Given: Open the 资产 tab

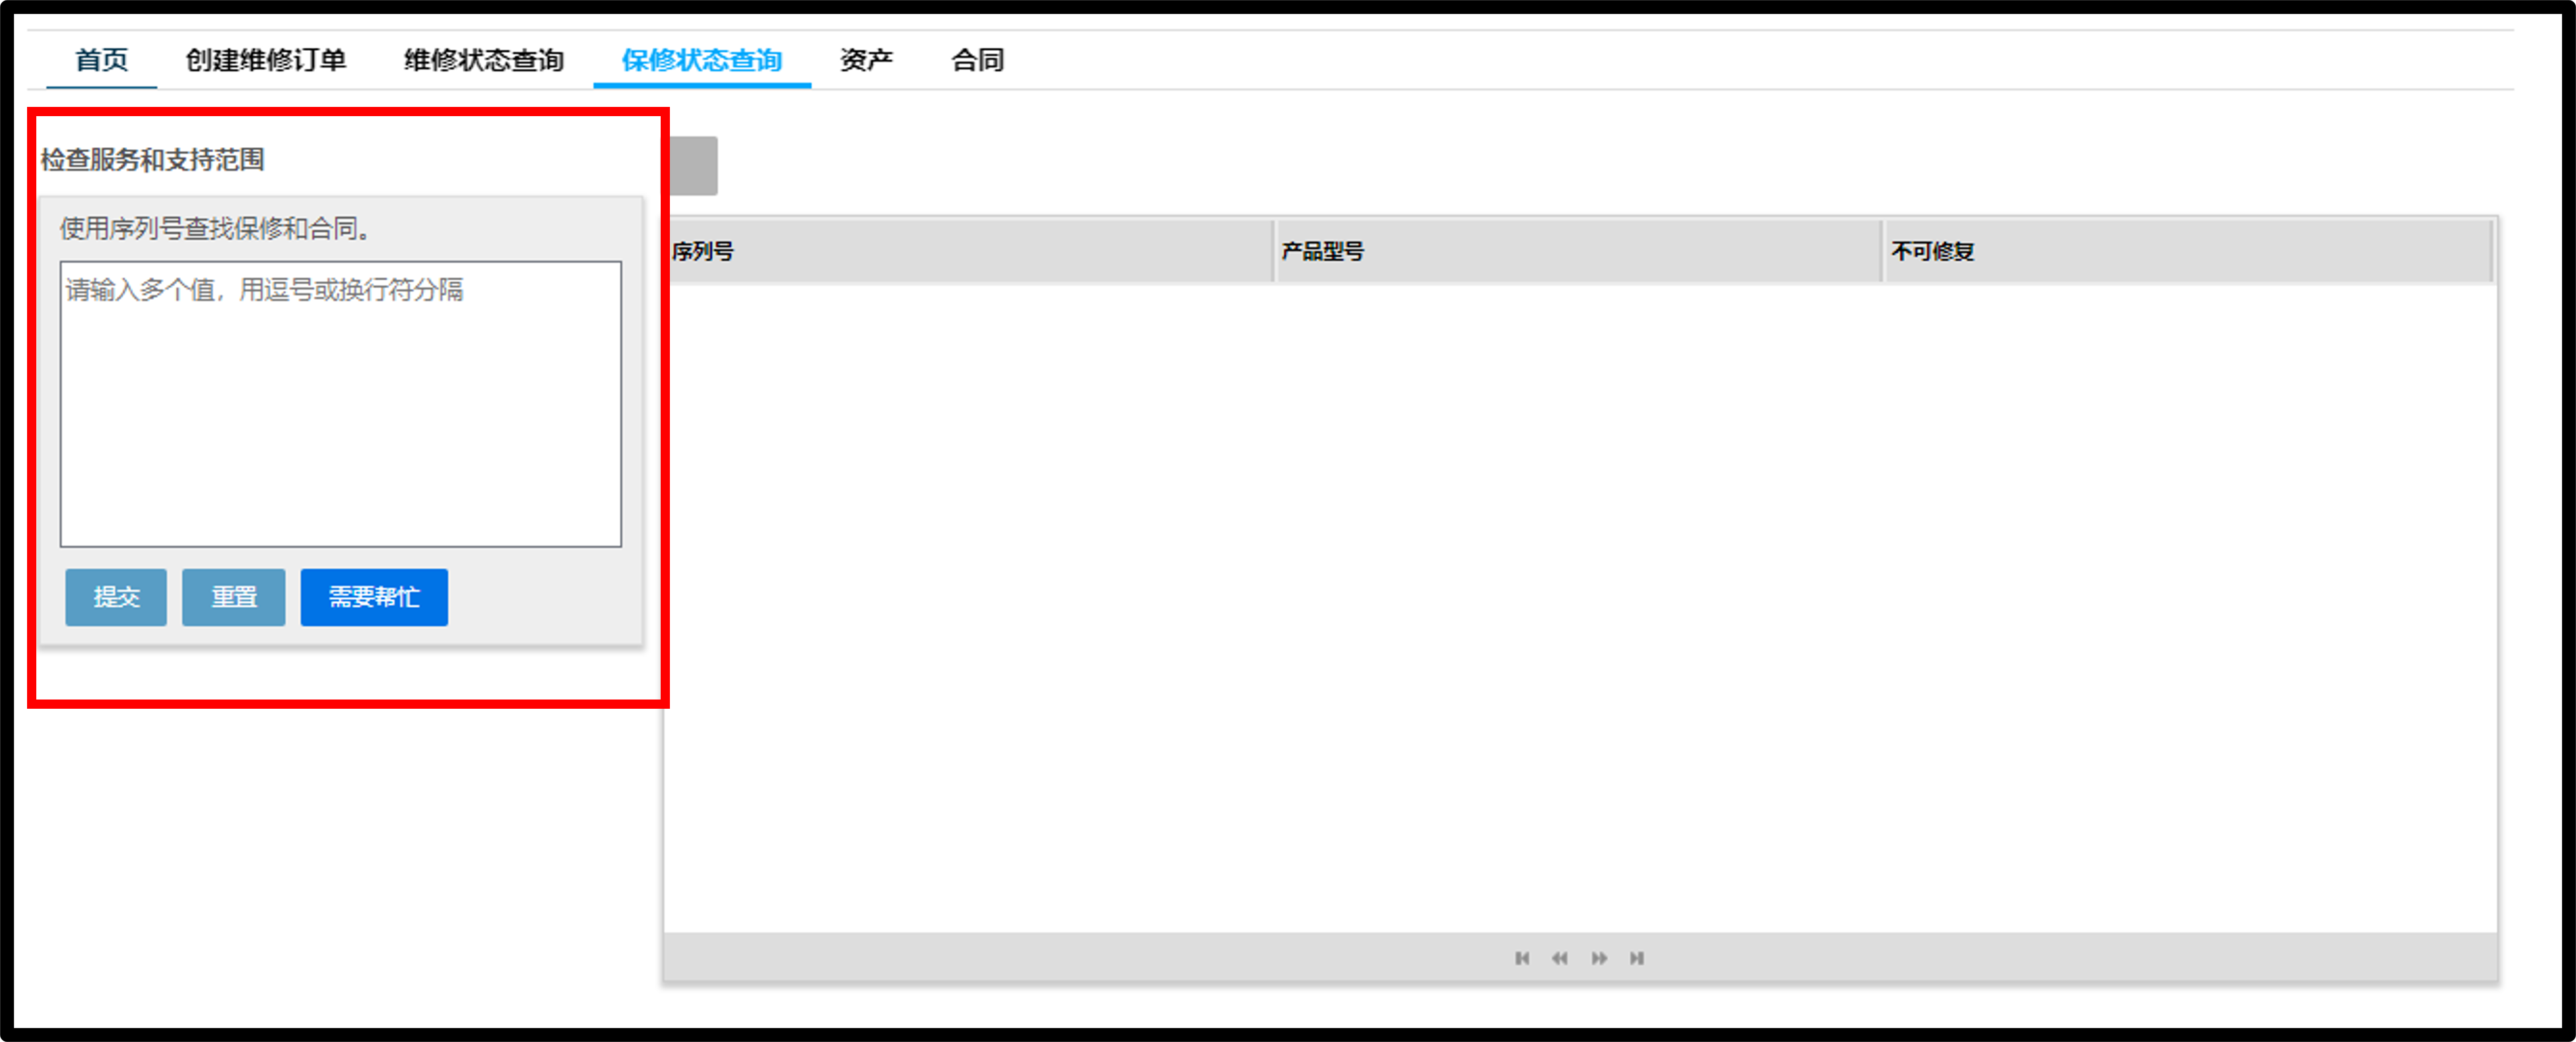Looking at the screenshot, I should tap(866, 60).
